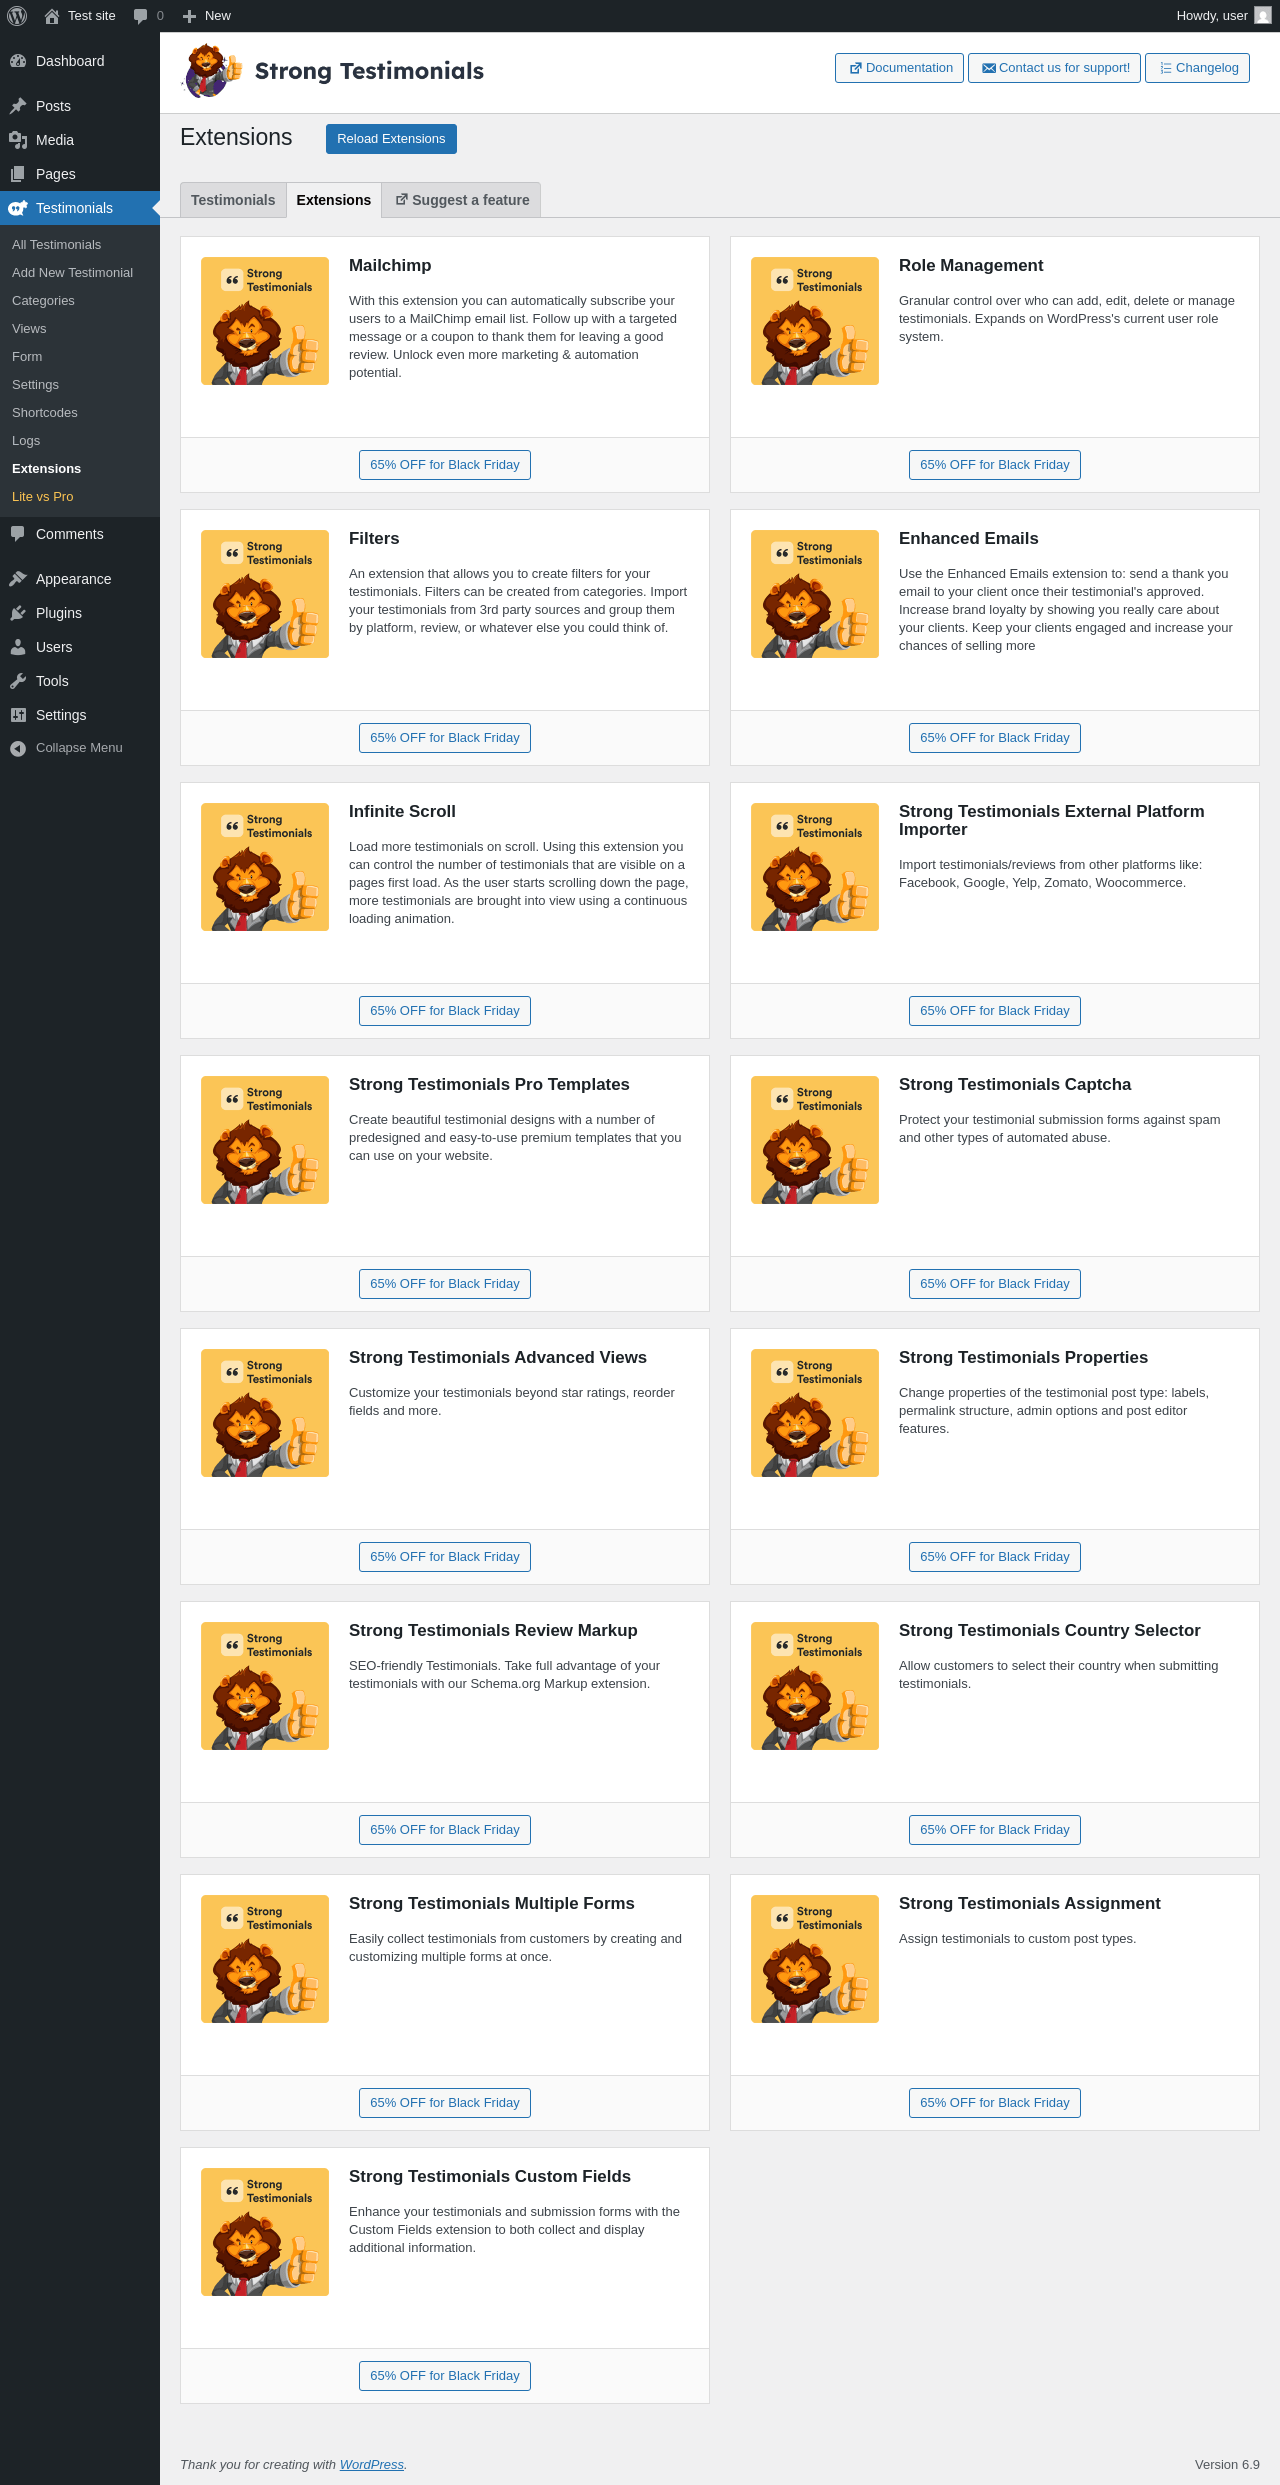1280x2485 pixels.
Task: Click the external-link icon on Documentation button
Action: [x=856, y=68]
